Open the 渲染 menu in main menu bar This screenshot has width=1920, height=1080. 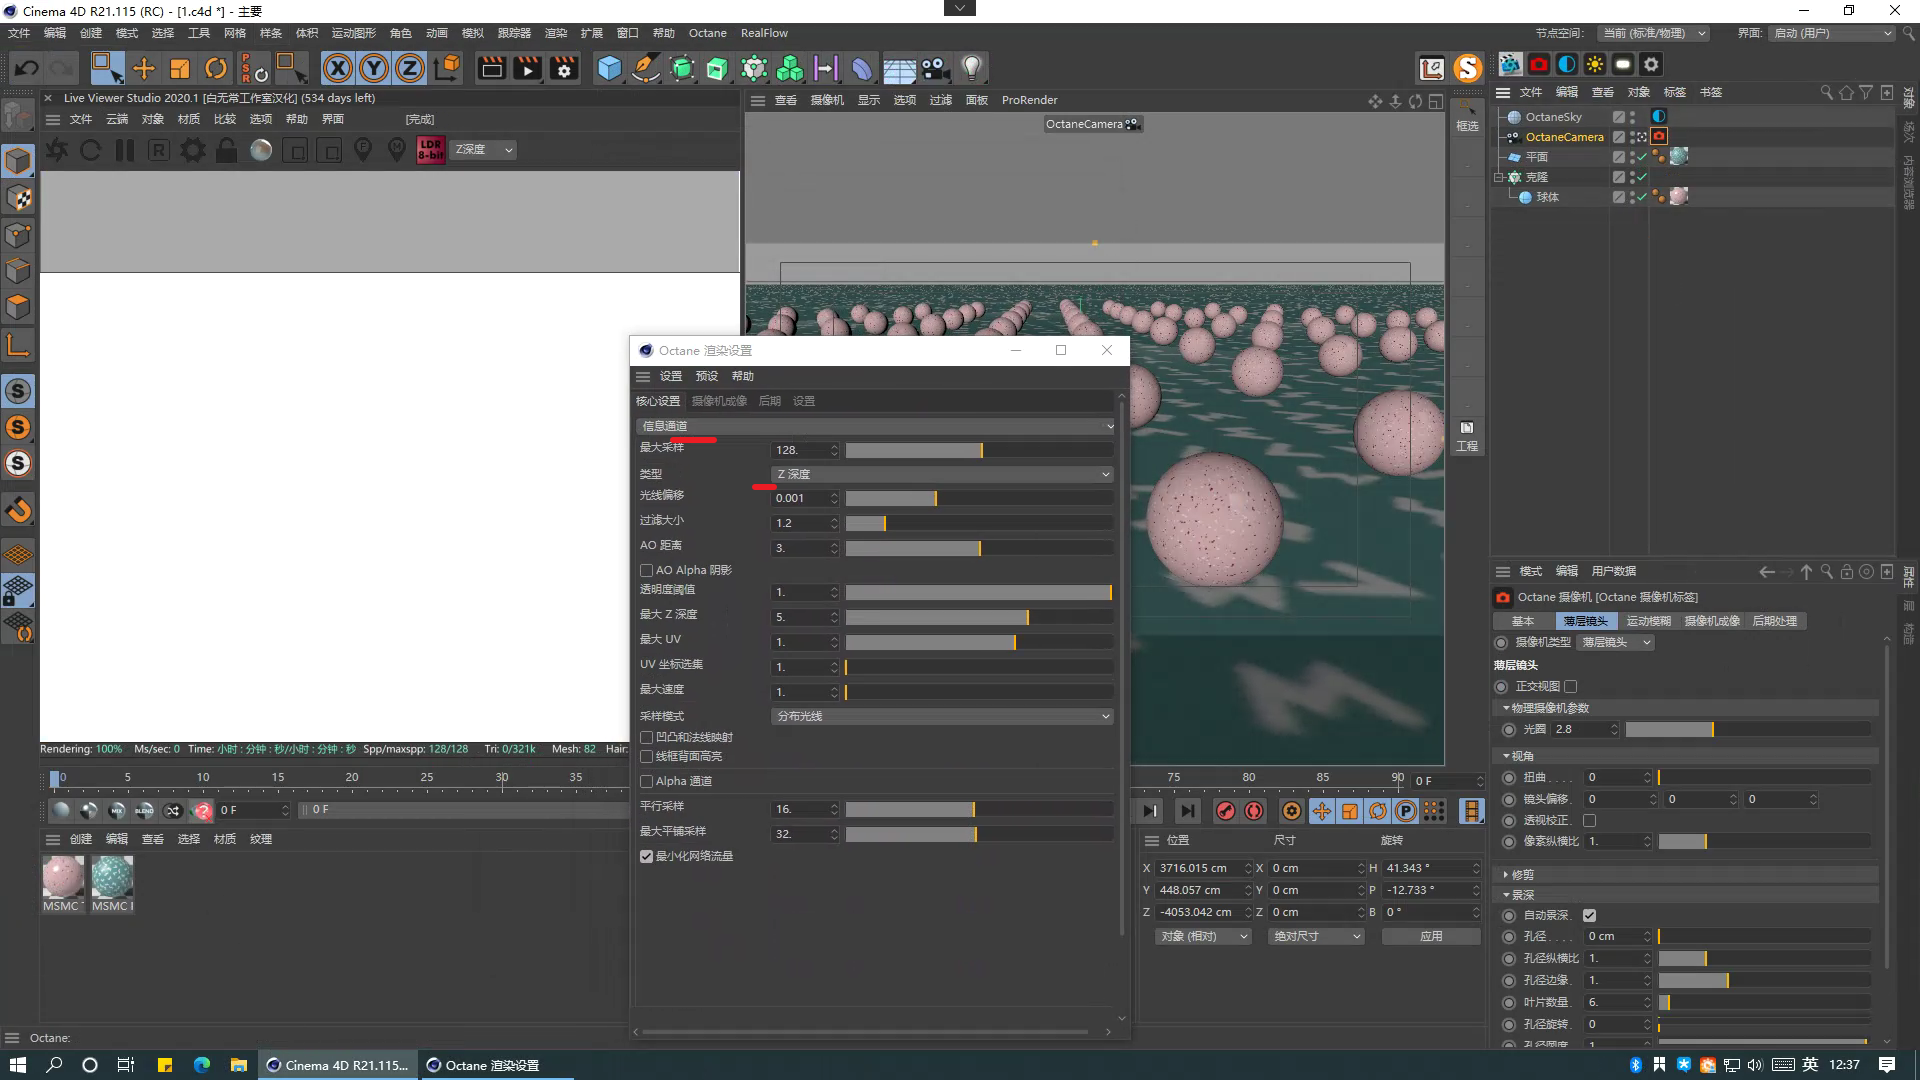(x=556, y=33)
